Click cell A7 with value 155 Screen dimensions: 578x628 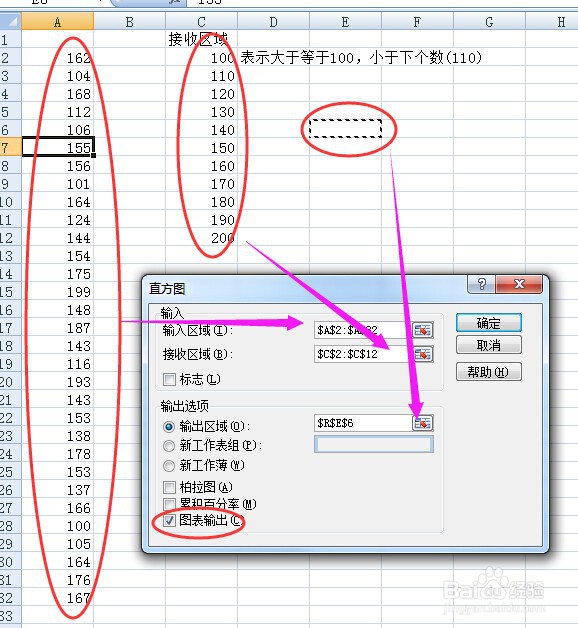57,147
